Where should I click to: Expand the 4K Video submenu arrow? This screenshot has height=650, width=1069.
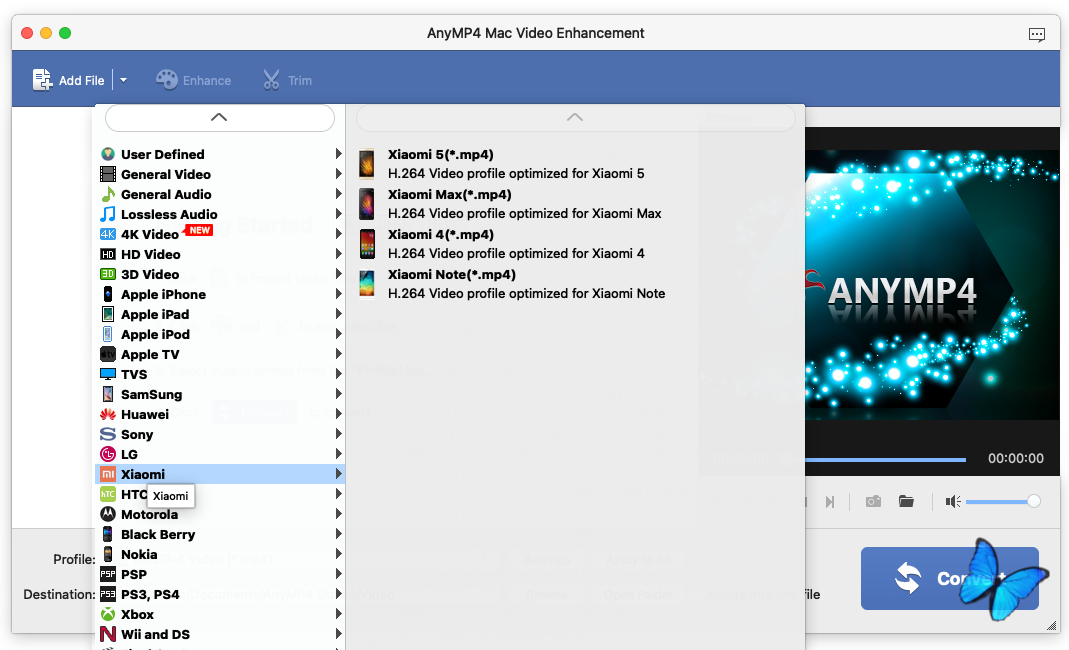point(338,234)
